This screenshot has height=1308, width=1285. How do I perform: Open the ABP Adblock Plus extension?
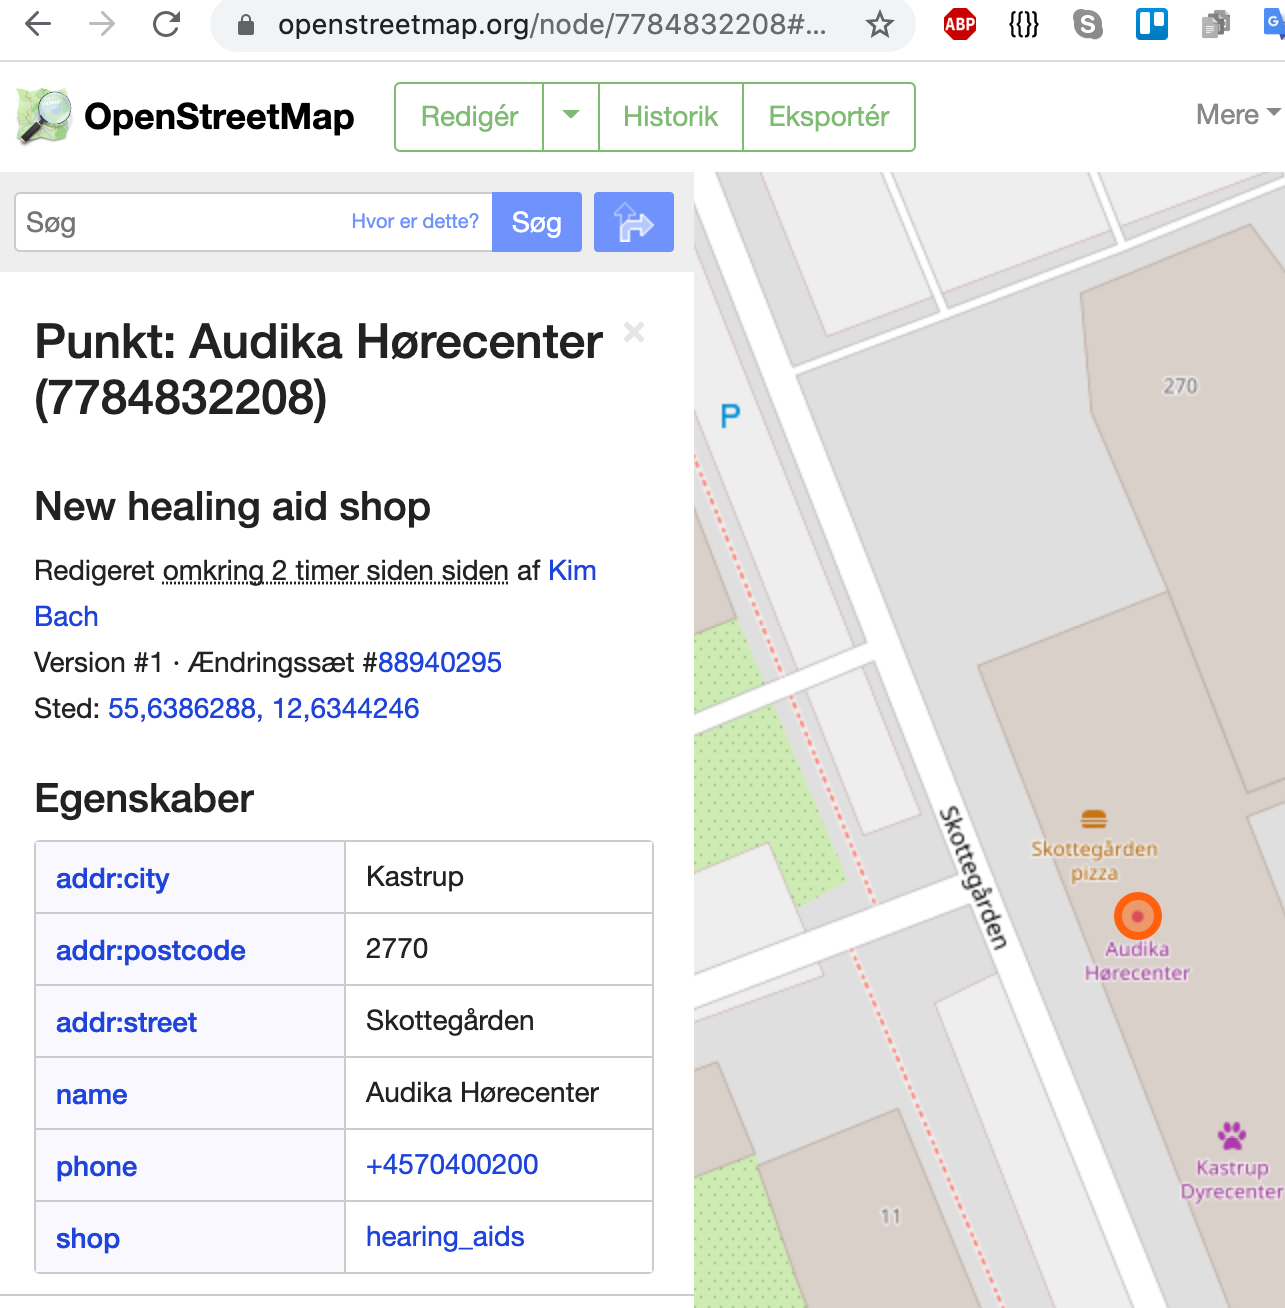point(960,24)
